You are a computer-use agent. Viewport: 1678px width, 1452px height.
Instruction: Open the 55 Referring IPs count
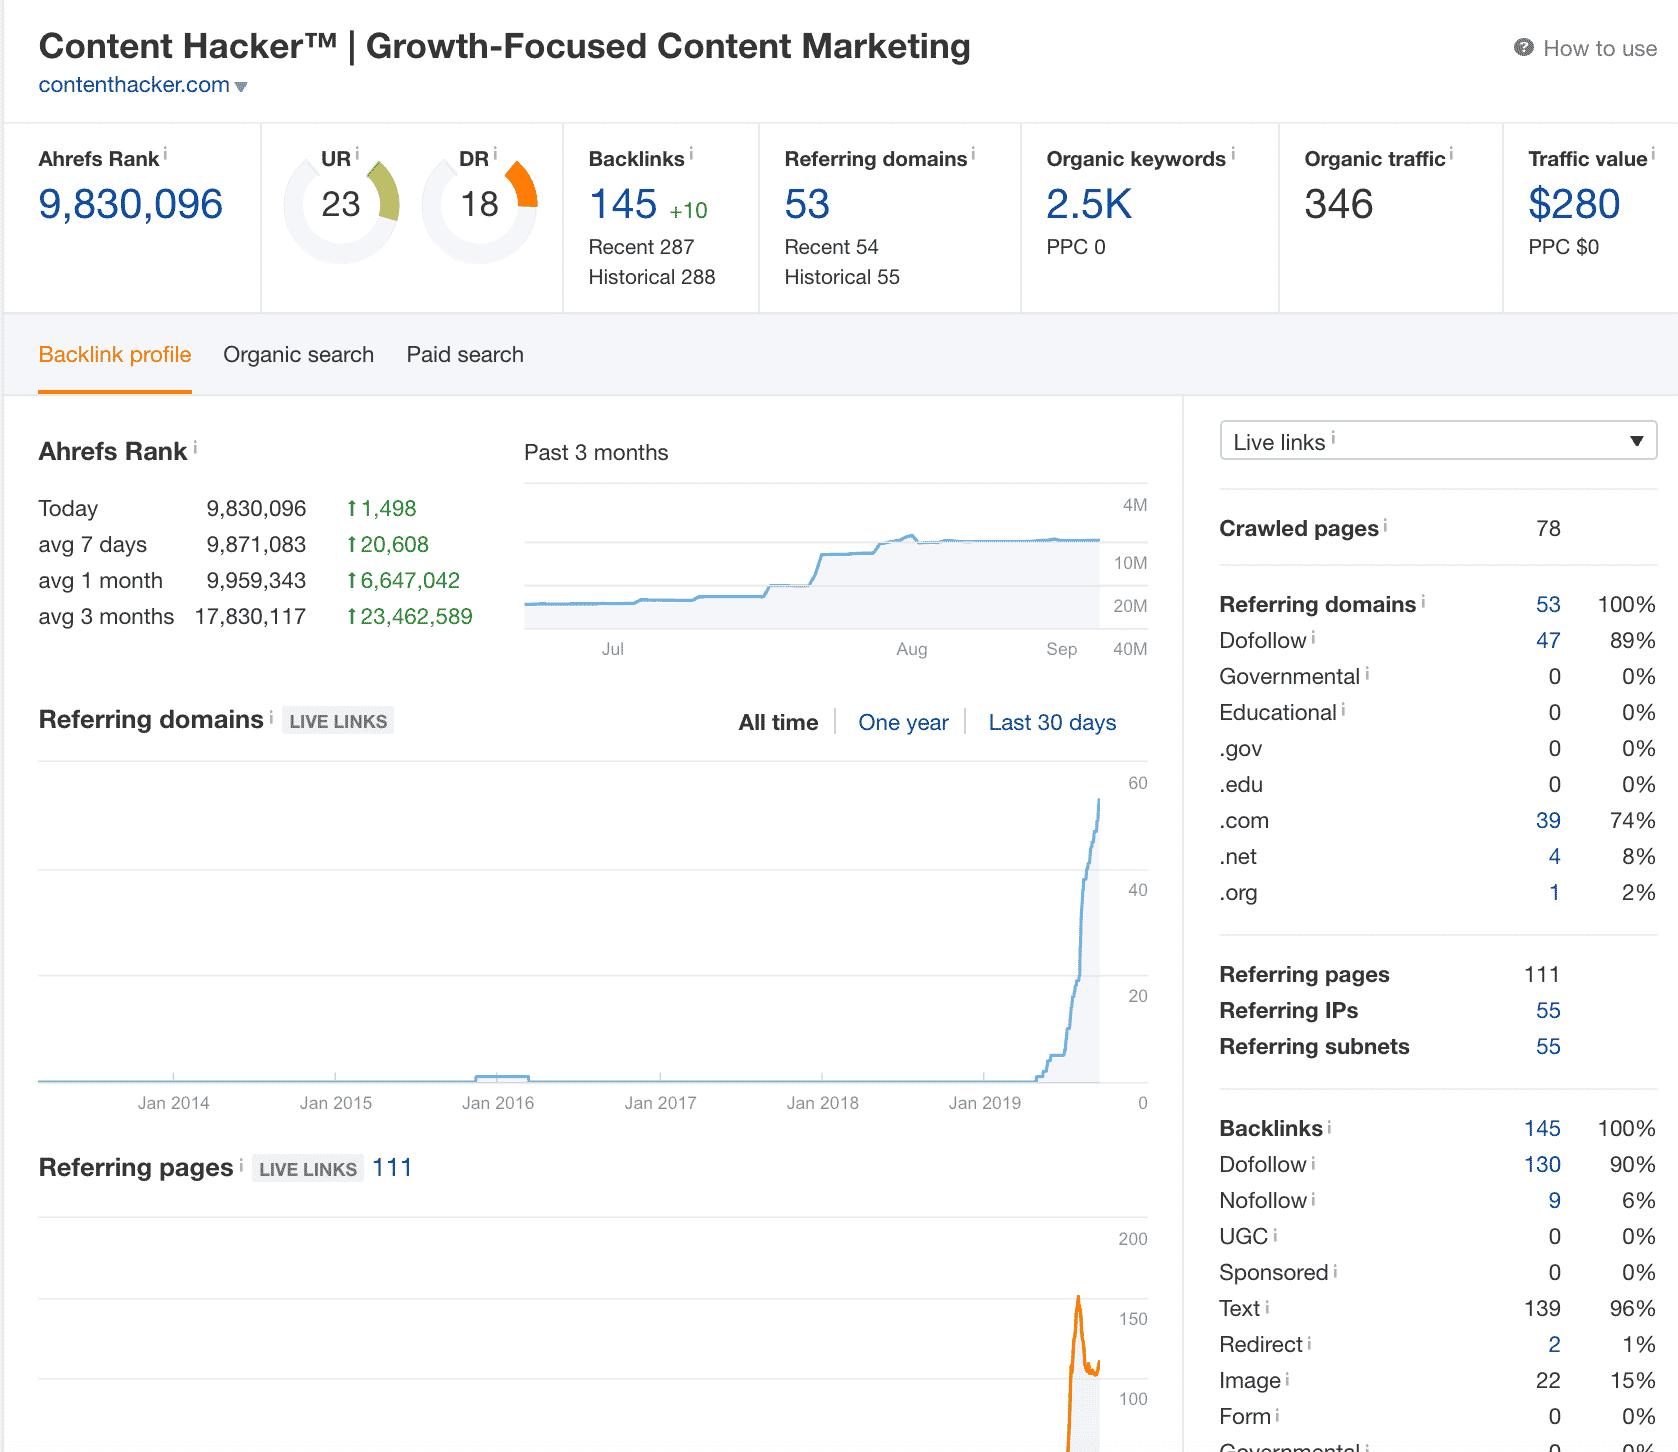[x=1548, y=1011]
